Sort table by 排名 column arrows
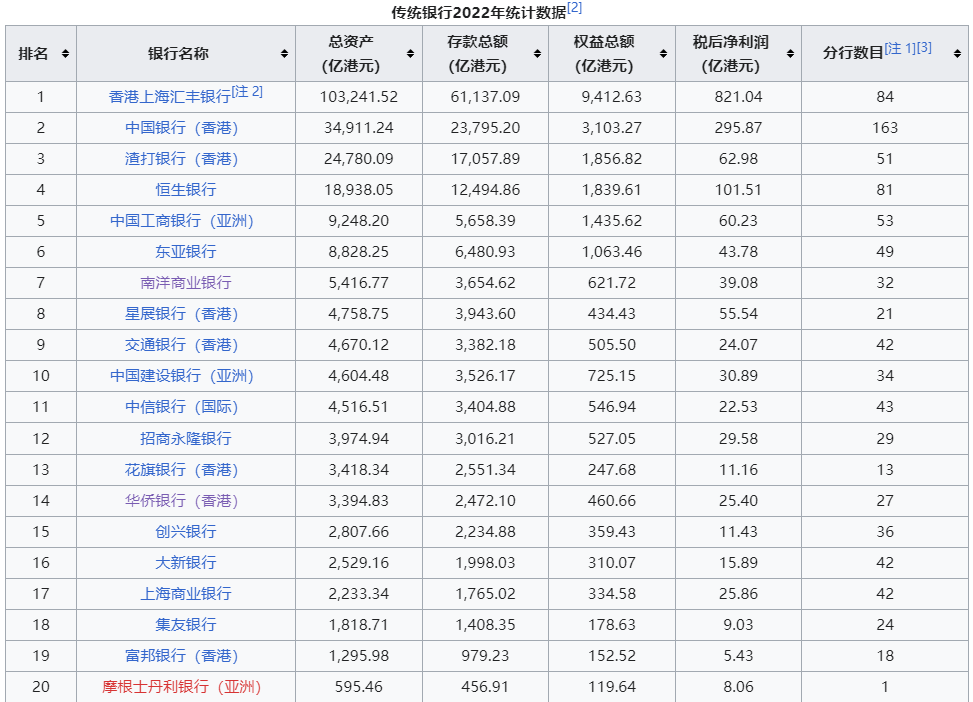 [65, 54]
